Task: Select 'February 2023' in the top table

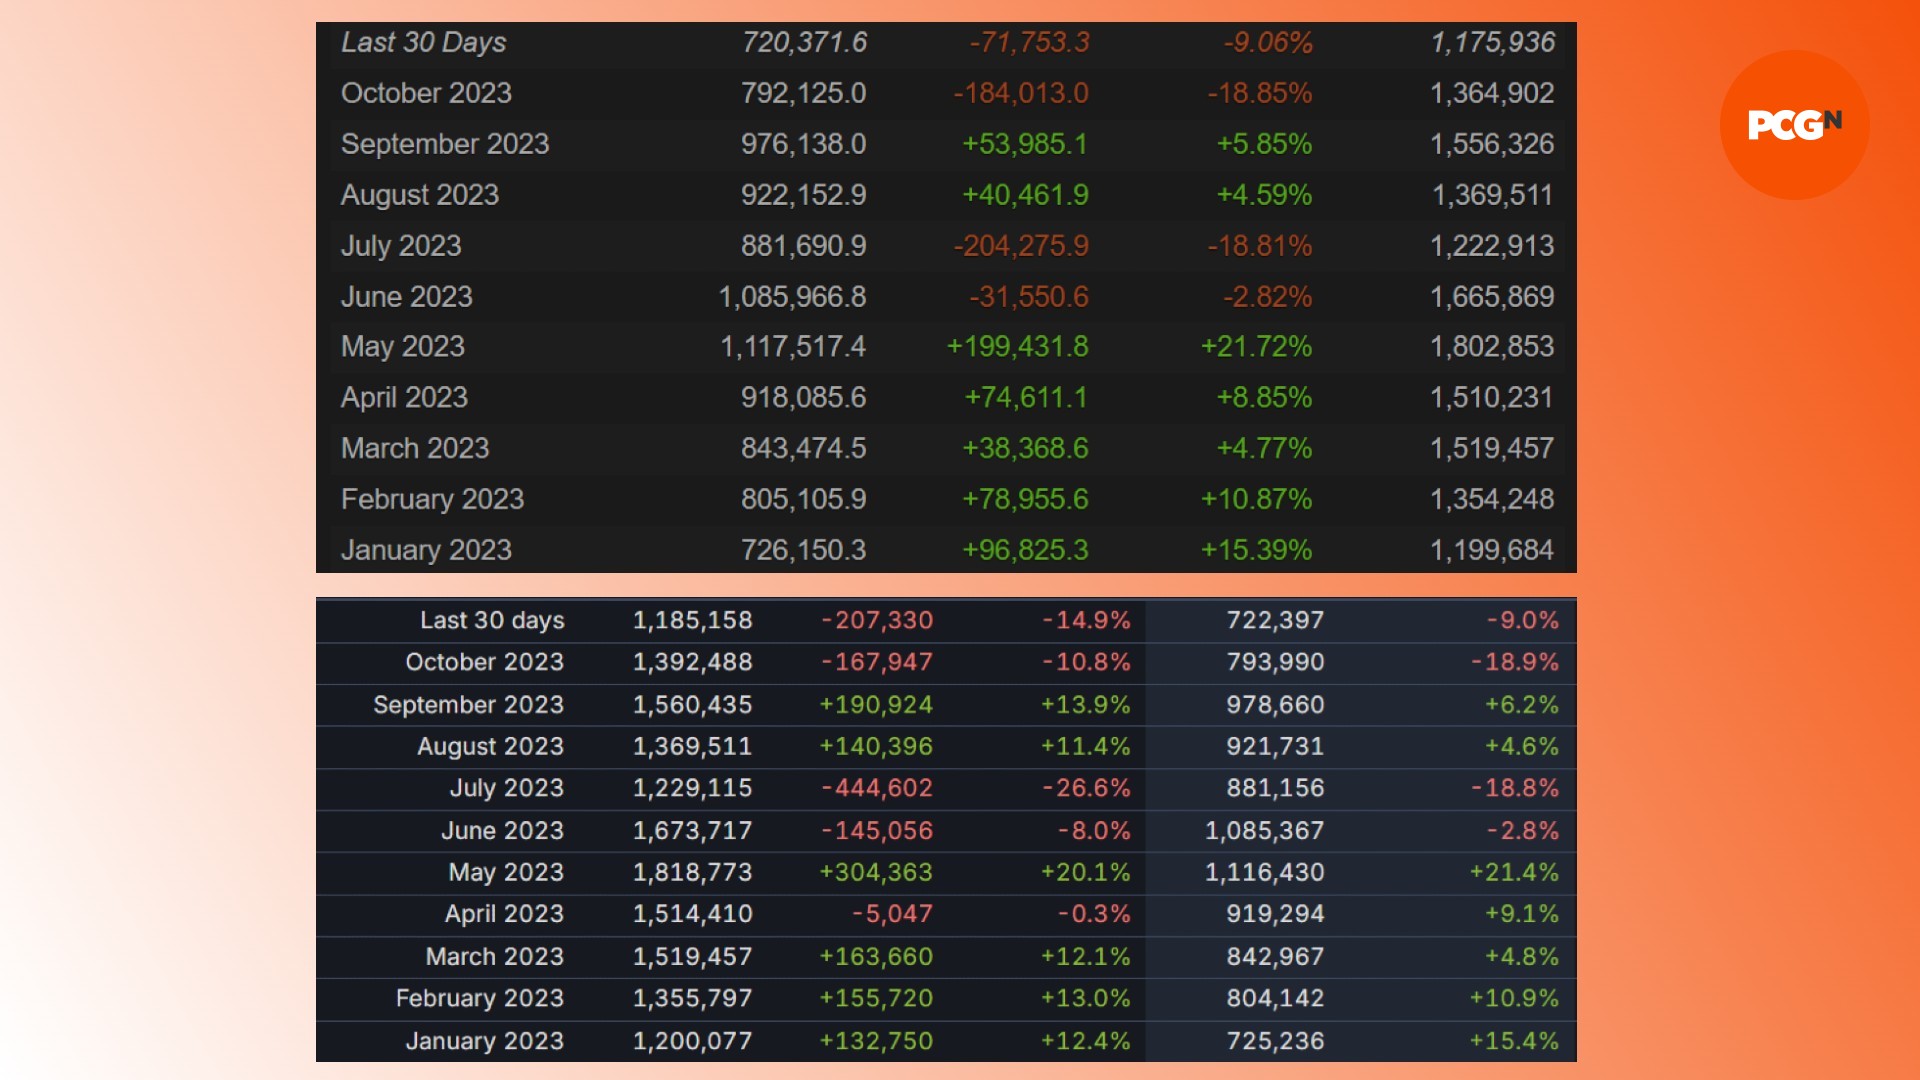Action: tap(432, 499)
